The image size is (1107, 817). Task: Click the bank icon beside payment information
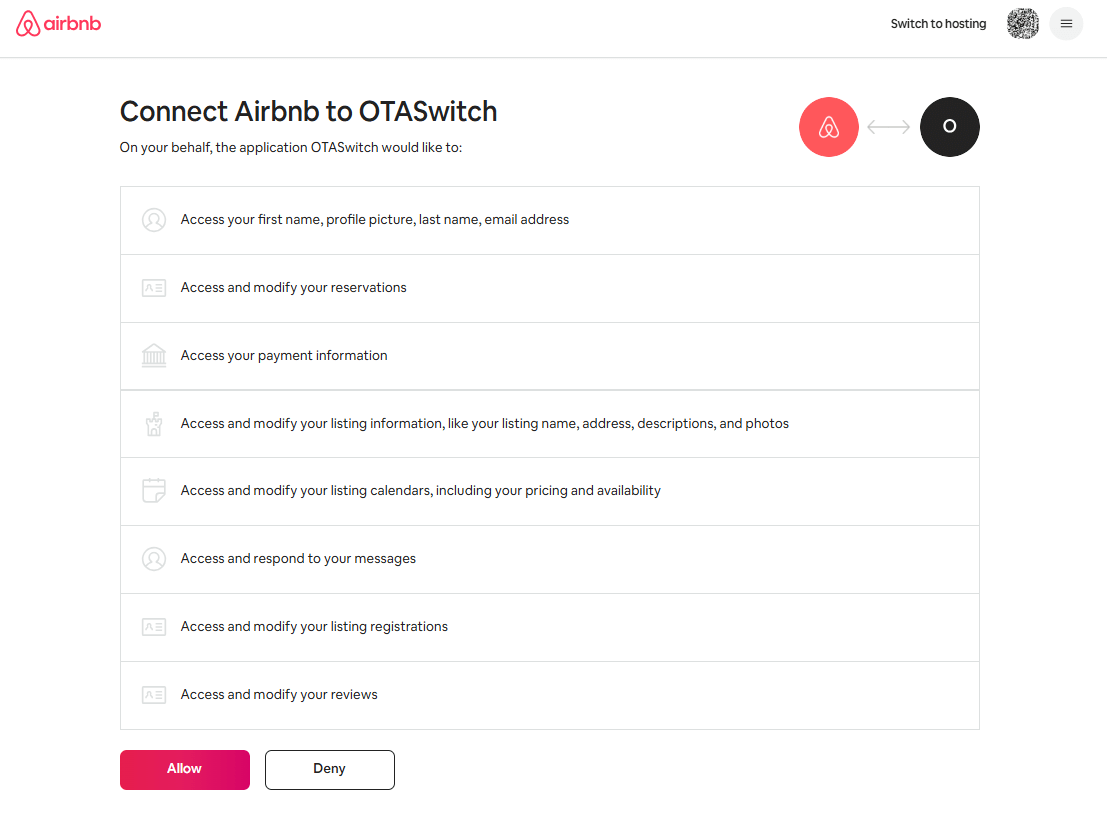pos(154,356)
